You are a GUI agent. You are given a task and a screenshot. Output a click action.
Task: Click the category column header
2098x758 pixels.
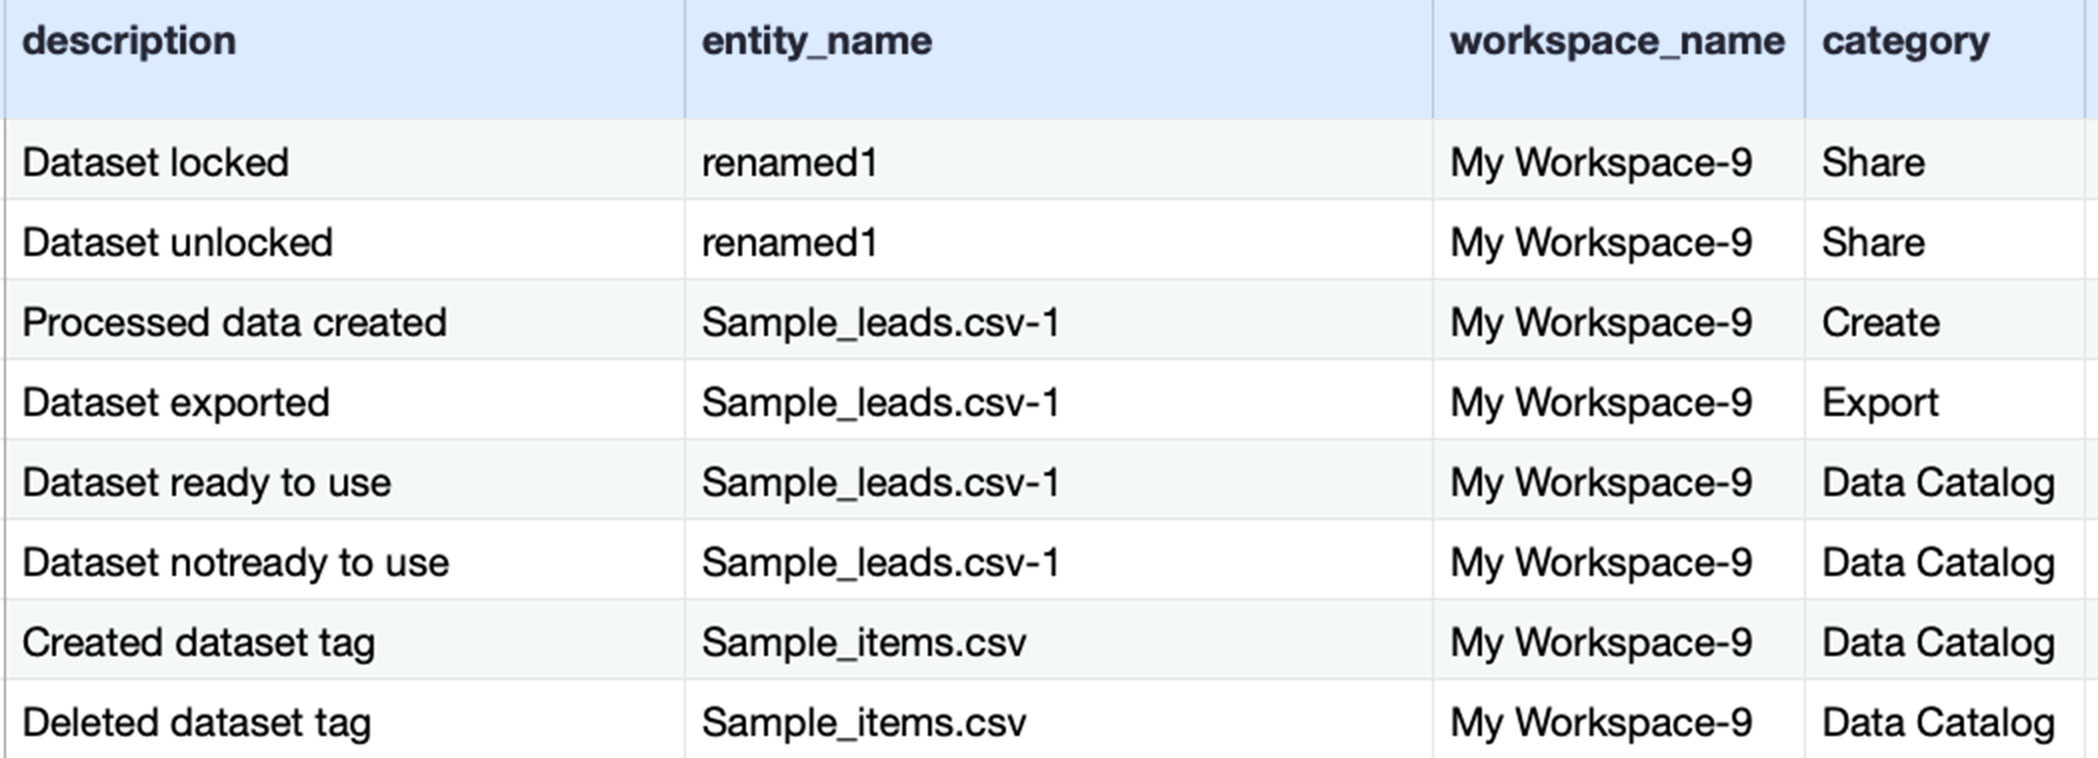pyautogui.click(x=1905, y=42)
